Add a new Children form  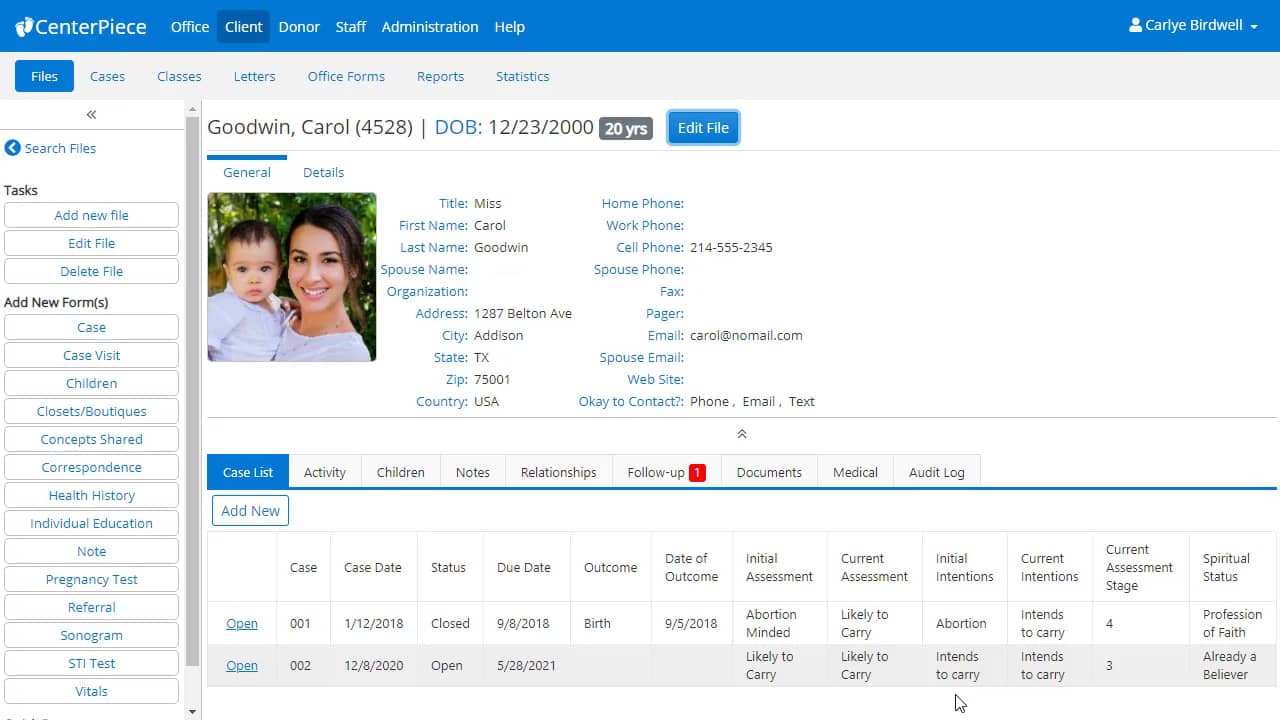click(91, 383)
